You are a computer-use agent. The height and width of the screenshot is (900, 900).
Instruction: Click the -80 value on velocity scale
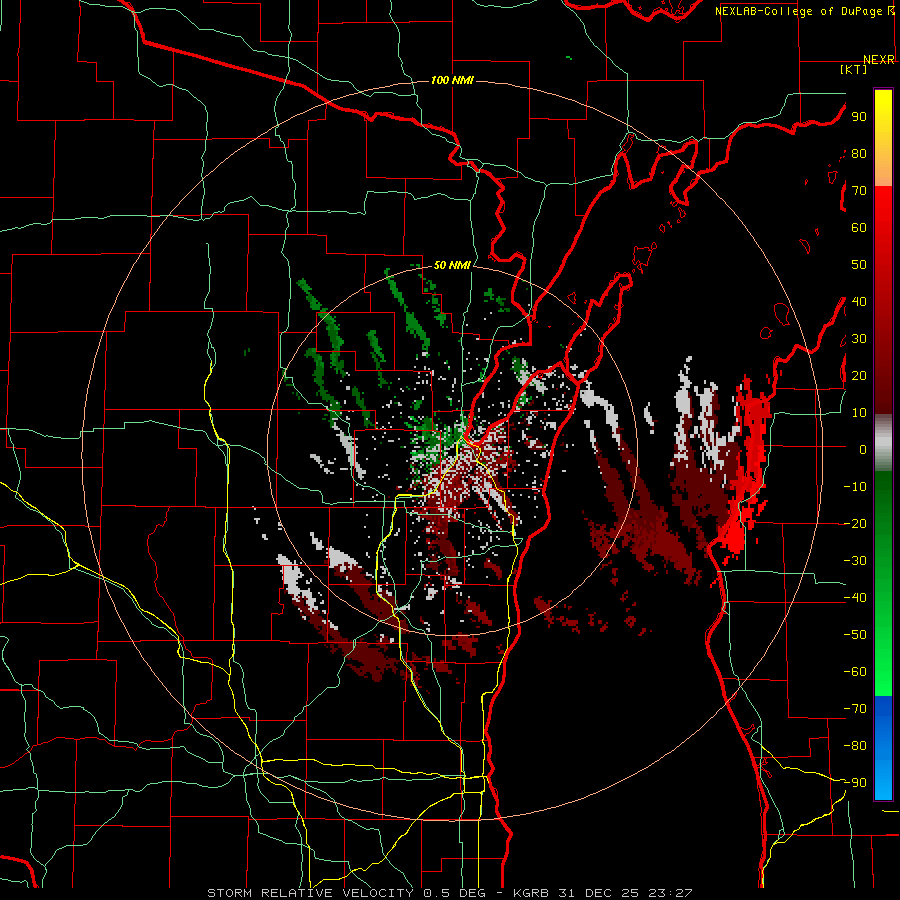tap(855, 746)
